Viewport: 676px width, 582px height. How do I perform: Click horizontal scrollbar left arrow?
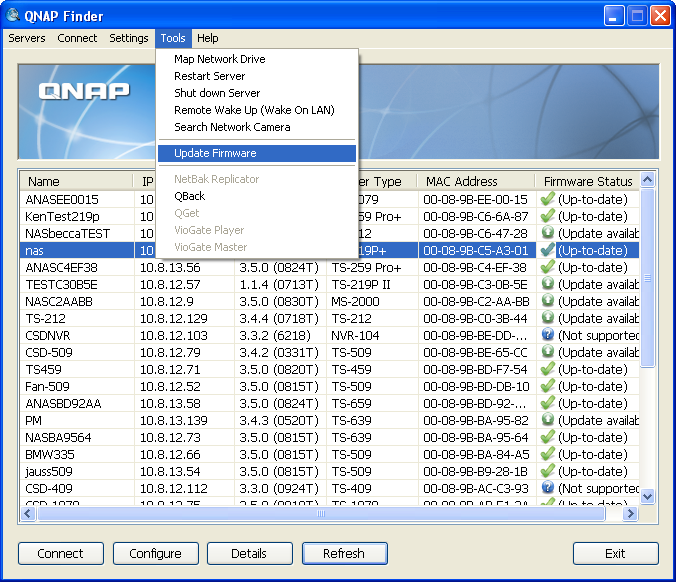point(28,513)
